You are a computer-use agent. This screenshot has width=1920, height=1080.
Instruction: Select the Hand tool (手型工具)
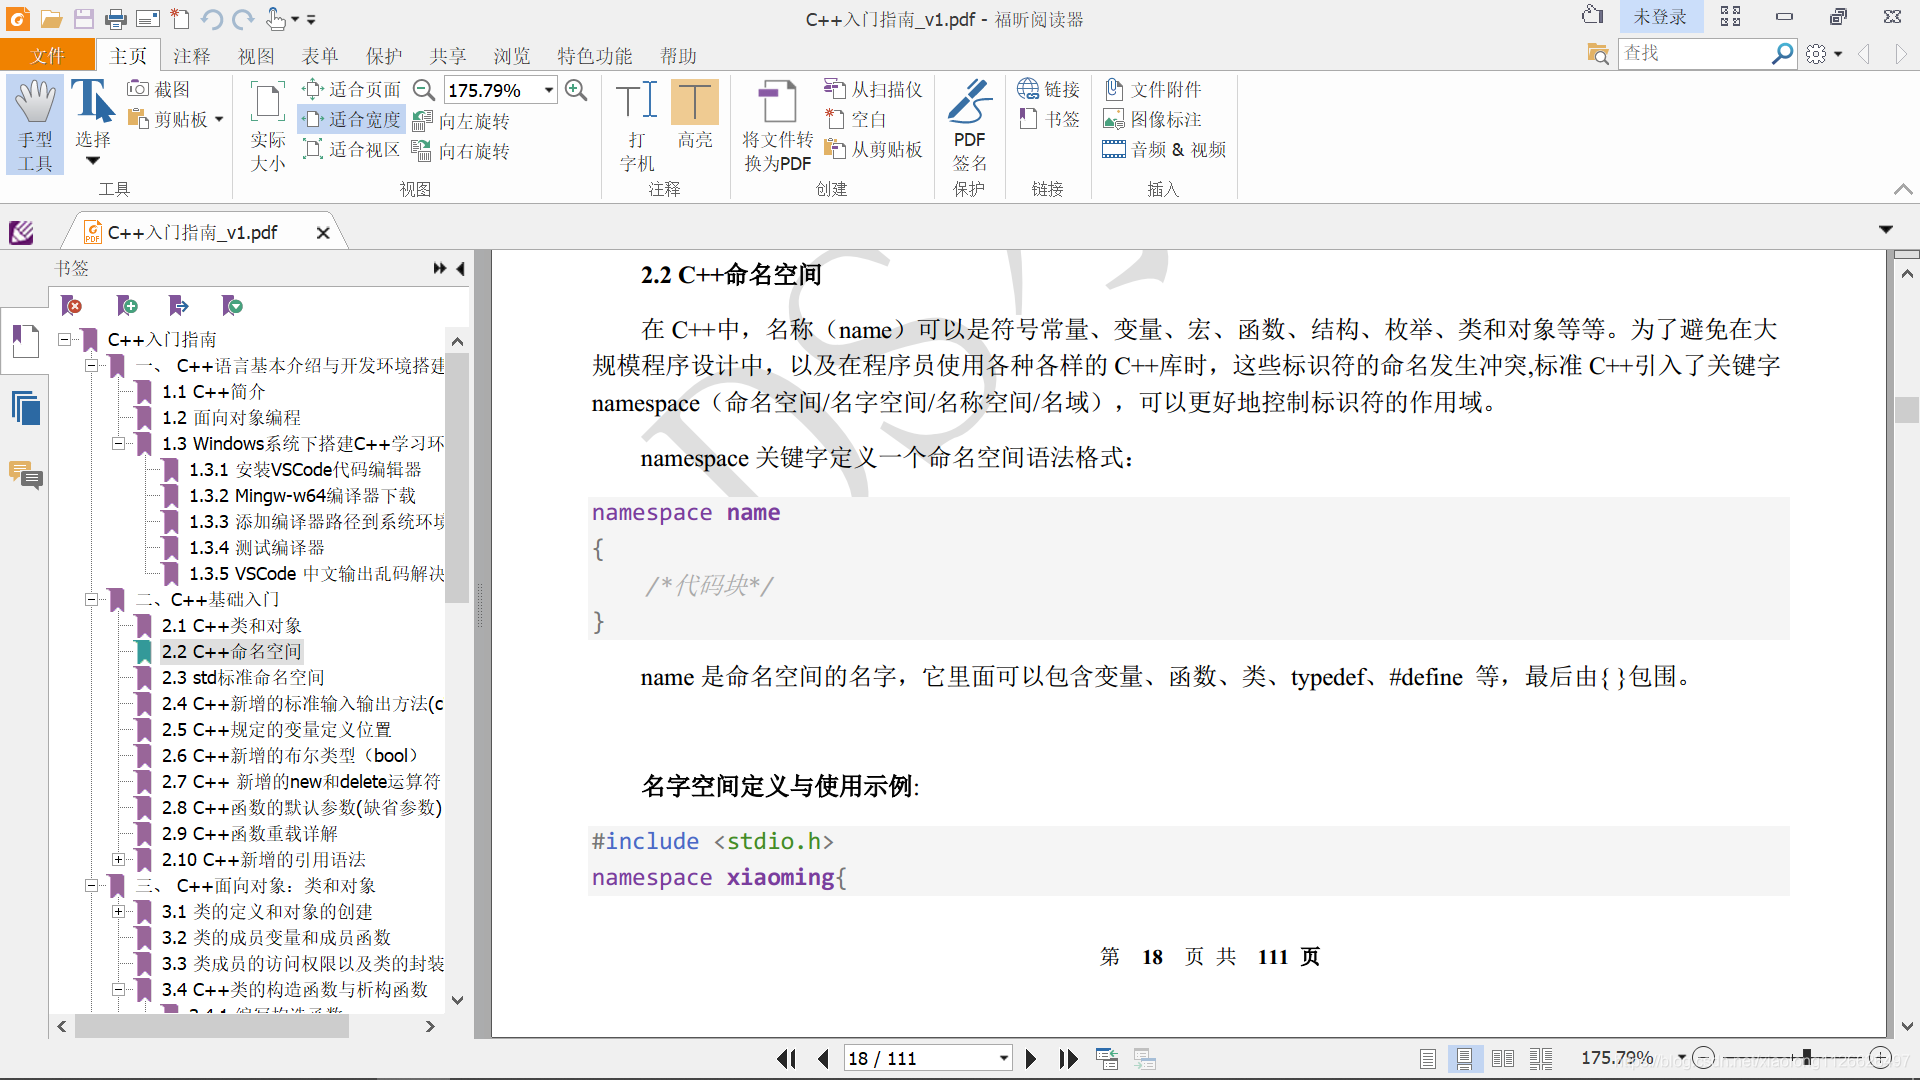(x=35, y=125)
